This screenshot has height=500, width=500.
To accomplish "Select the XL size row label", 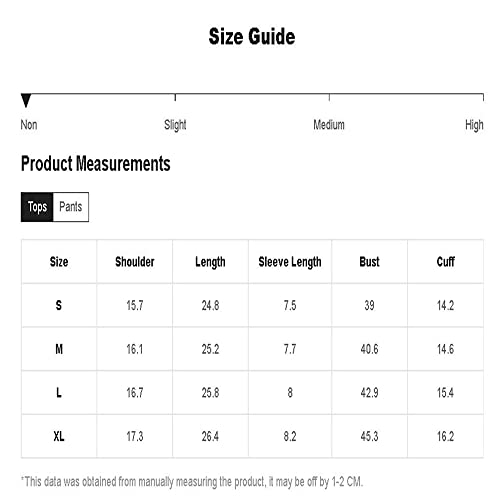I will (59, 436).
